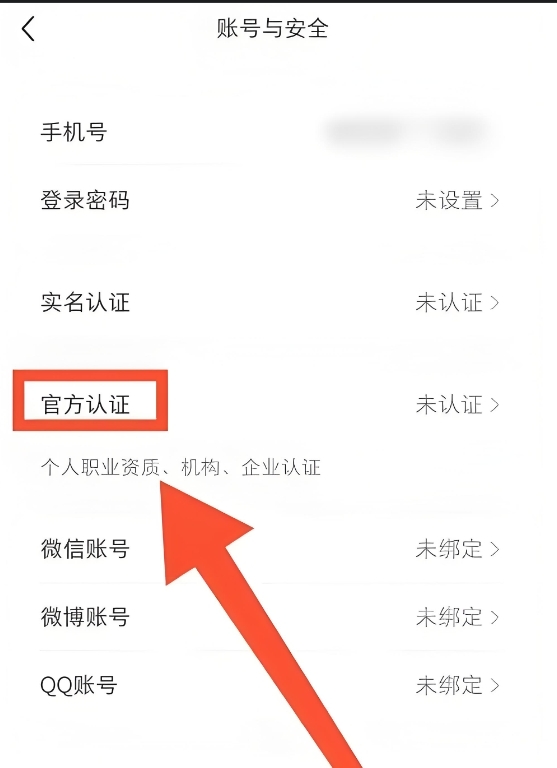The height and width of the screenshot is (768, 557).
Task: Open the 手机号 phone number row
Action: click(278, 132)
